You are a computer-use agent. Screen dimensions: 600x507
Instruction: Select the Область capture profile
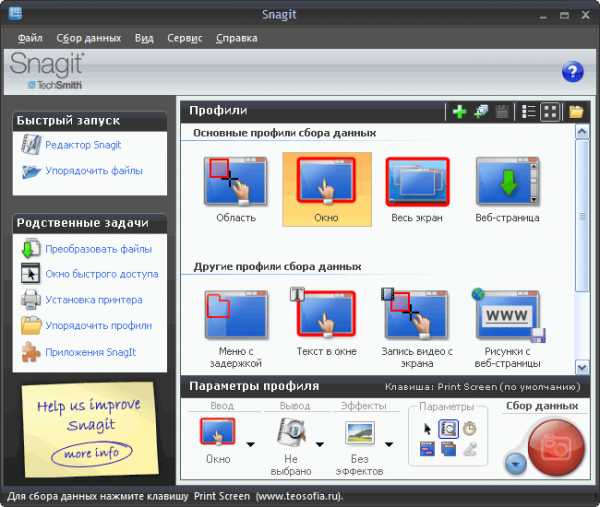tap(236, 188)
